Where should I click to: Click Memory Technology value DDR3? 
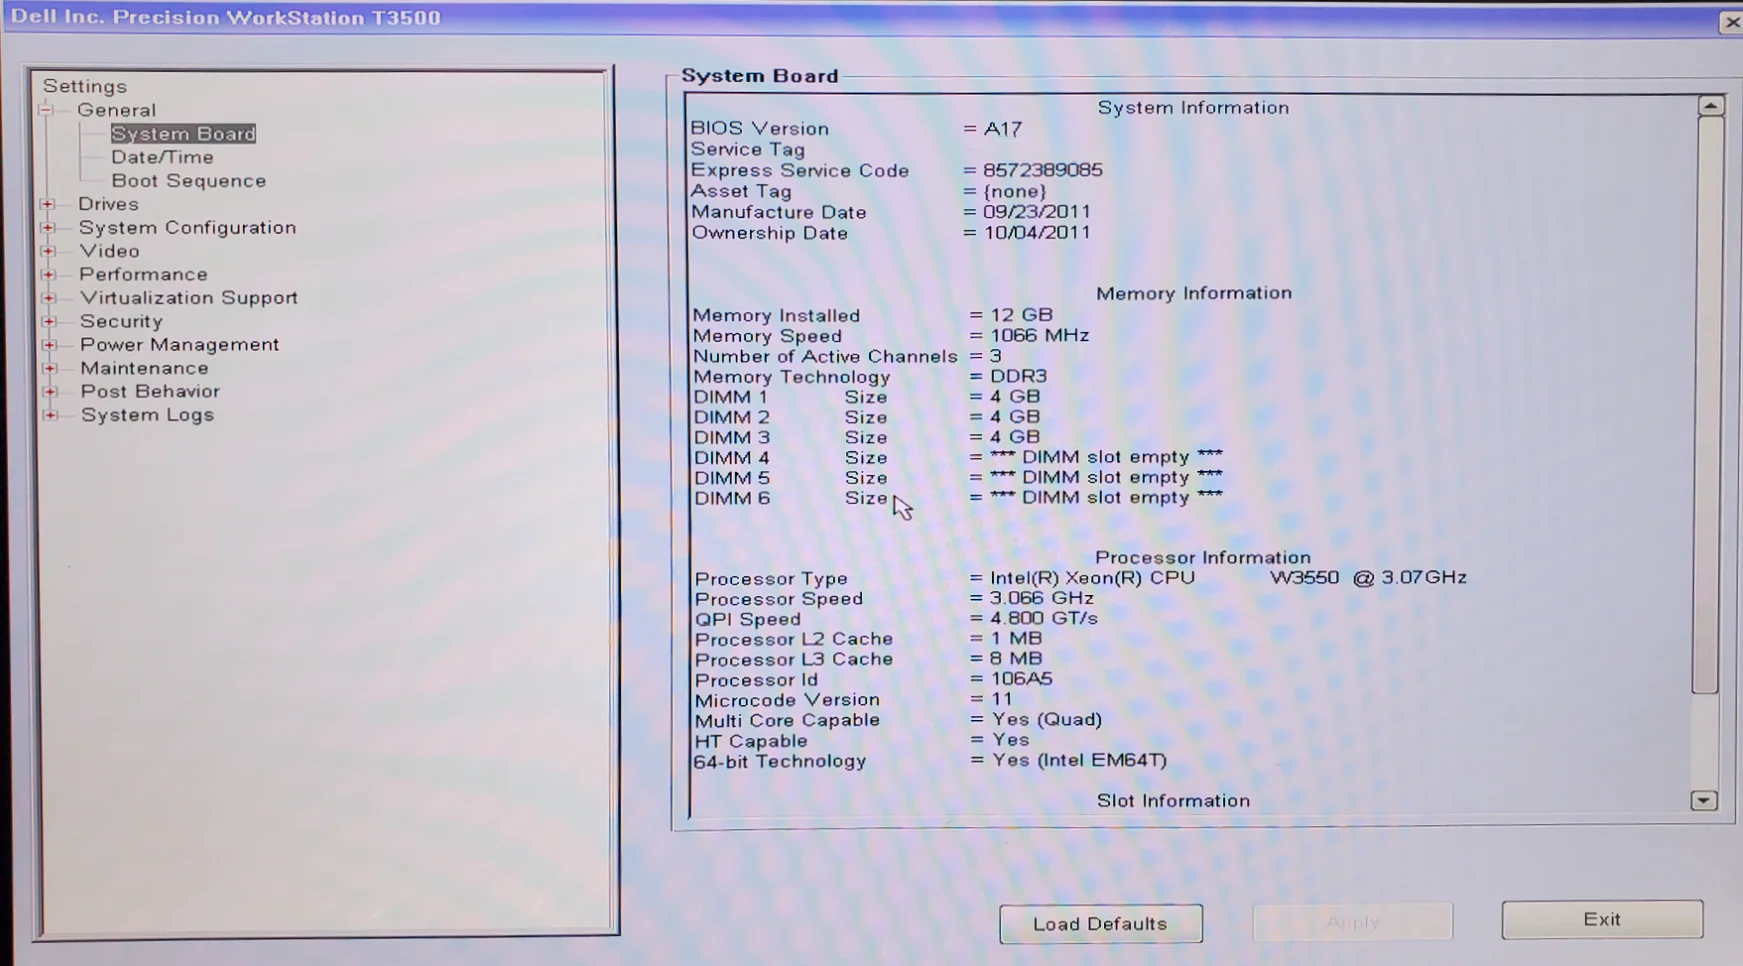[1018, 377]
